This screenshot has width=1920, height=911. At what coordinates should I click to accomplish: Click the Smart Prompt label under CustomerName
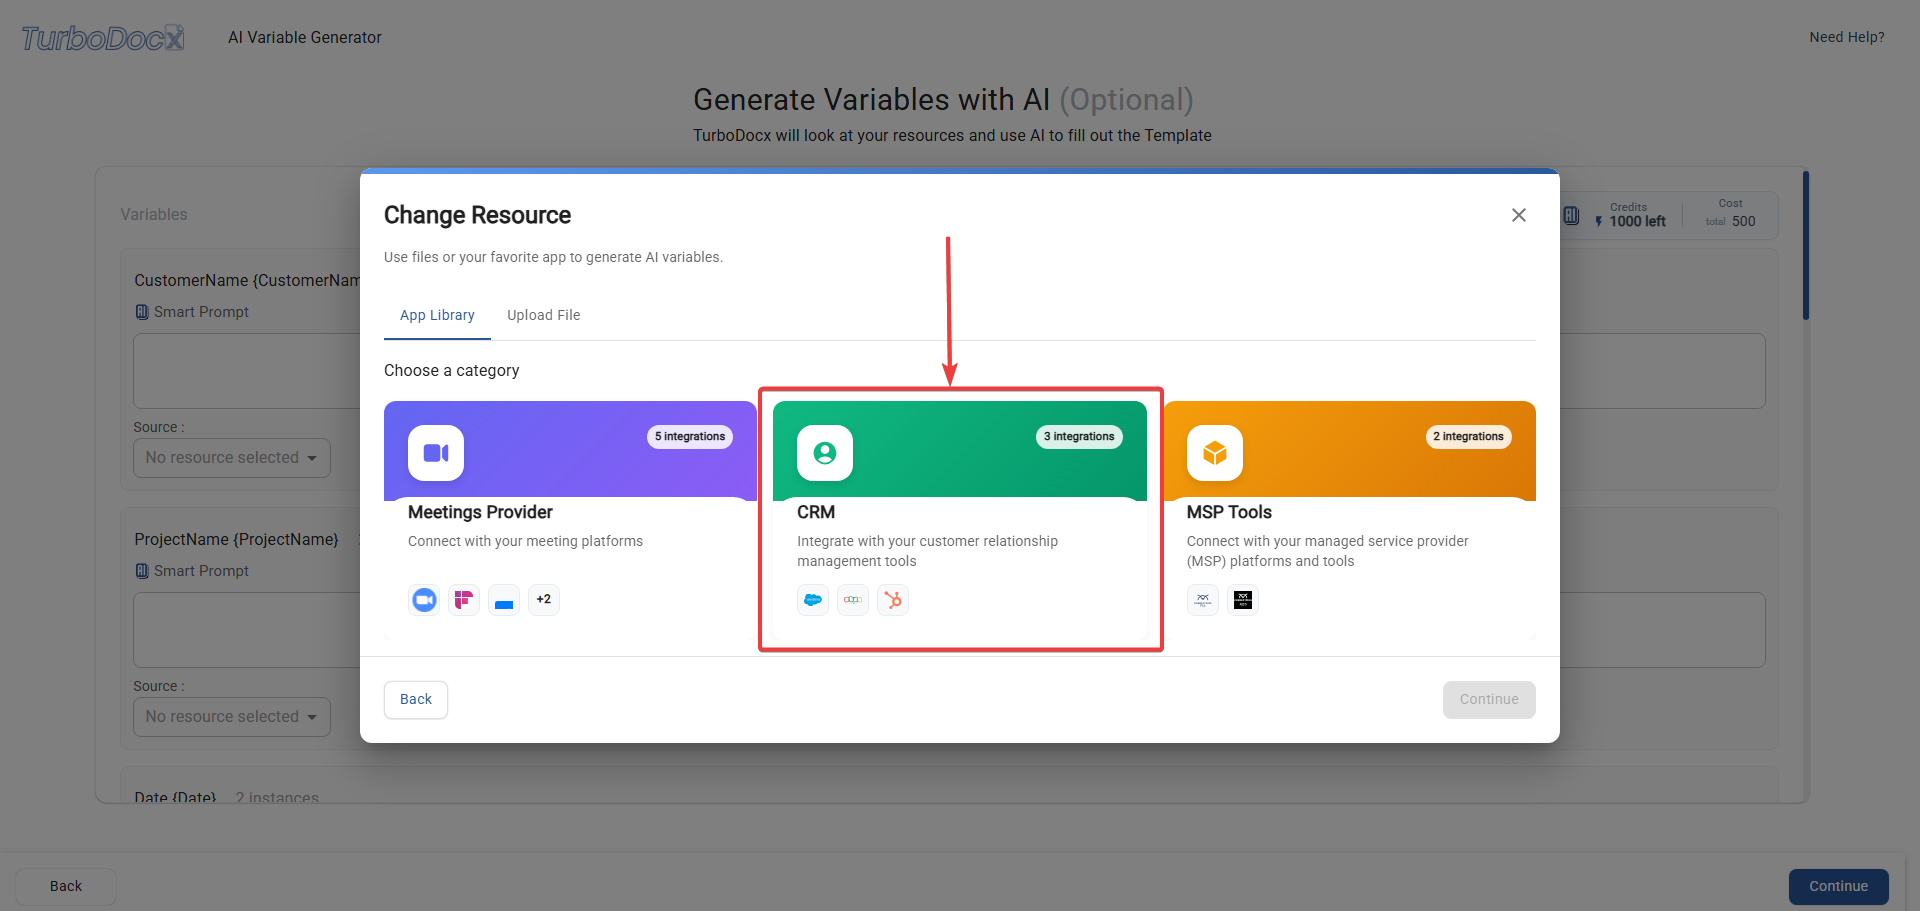coord(201,312)
